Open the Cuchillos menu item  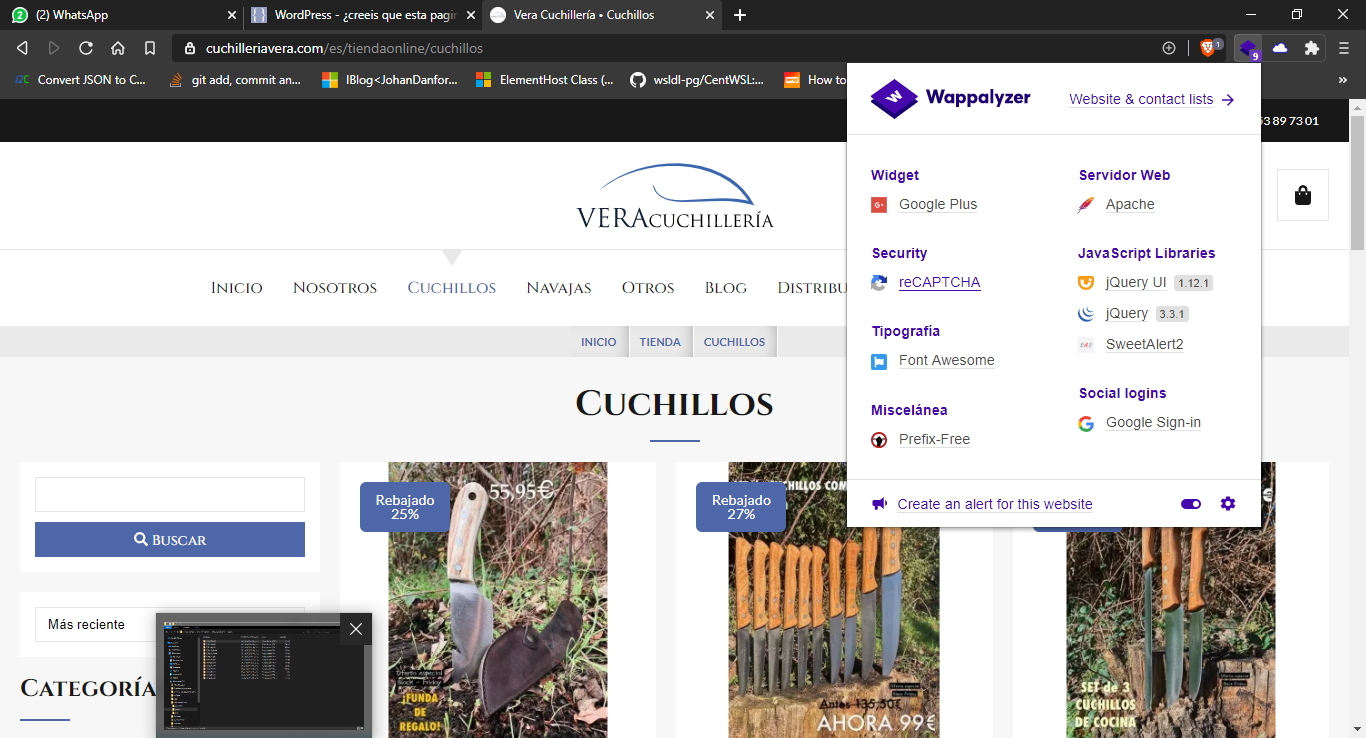coord(452,288)
